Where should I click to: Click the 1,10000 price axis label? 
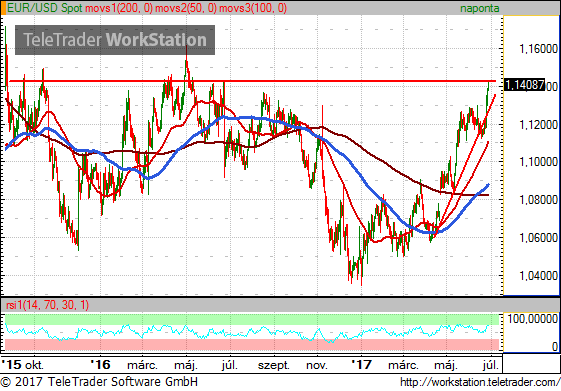(538, 162)
